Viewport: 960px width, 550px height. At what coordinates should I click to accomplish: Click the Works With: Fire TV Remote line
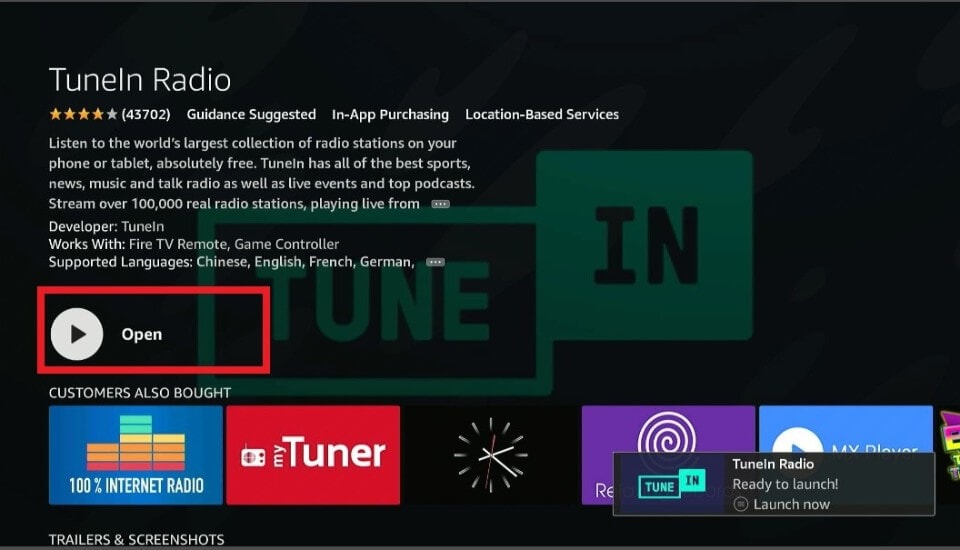tap(193, 244)
